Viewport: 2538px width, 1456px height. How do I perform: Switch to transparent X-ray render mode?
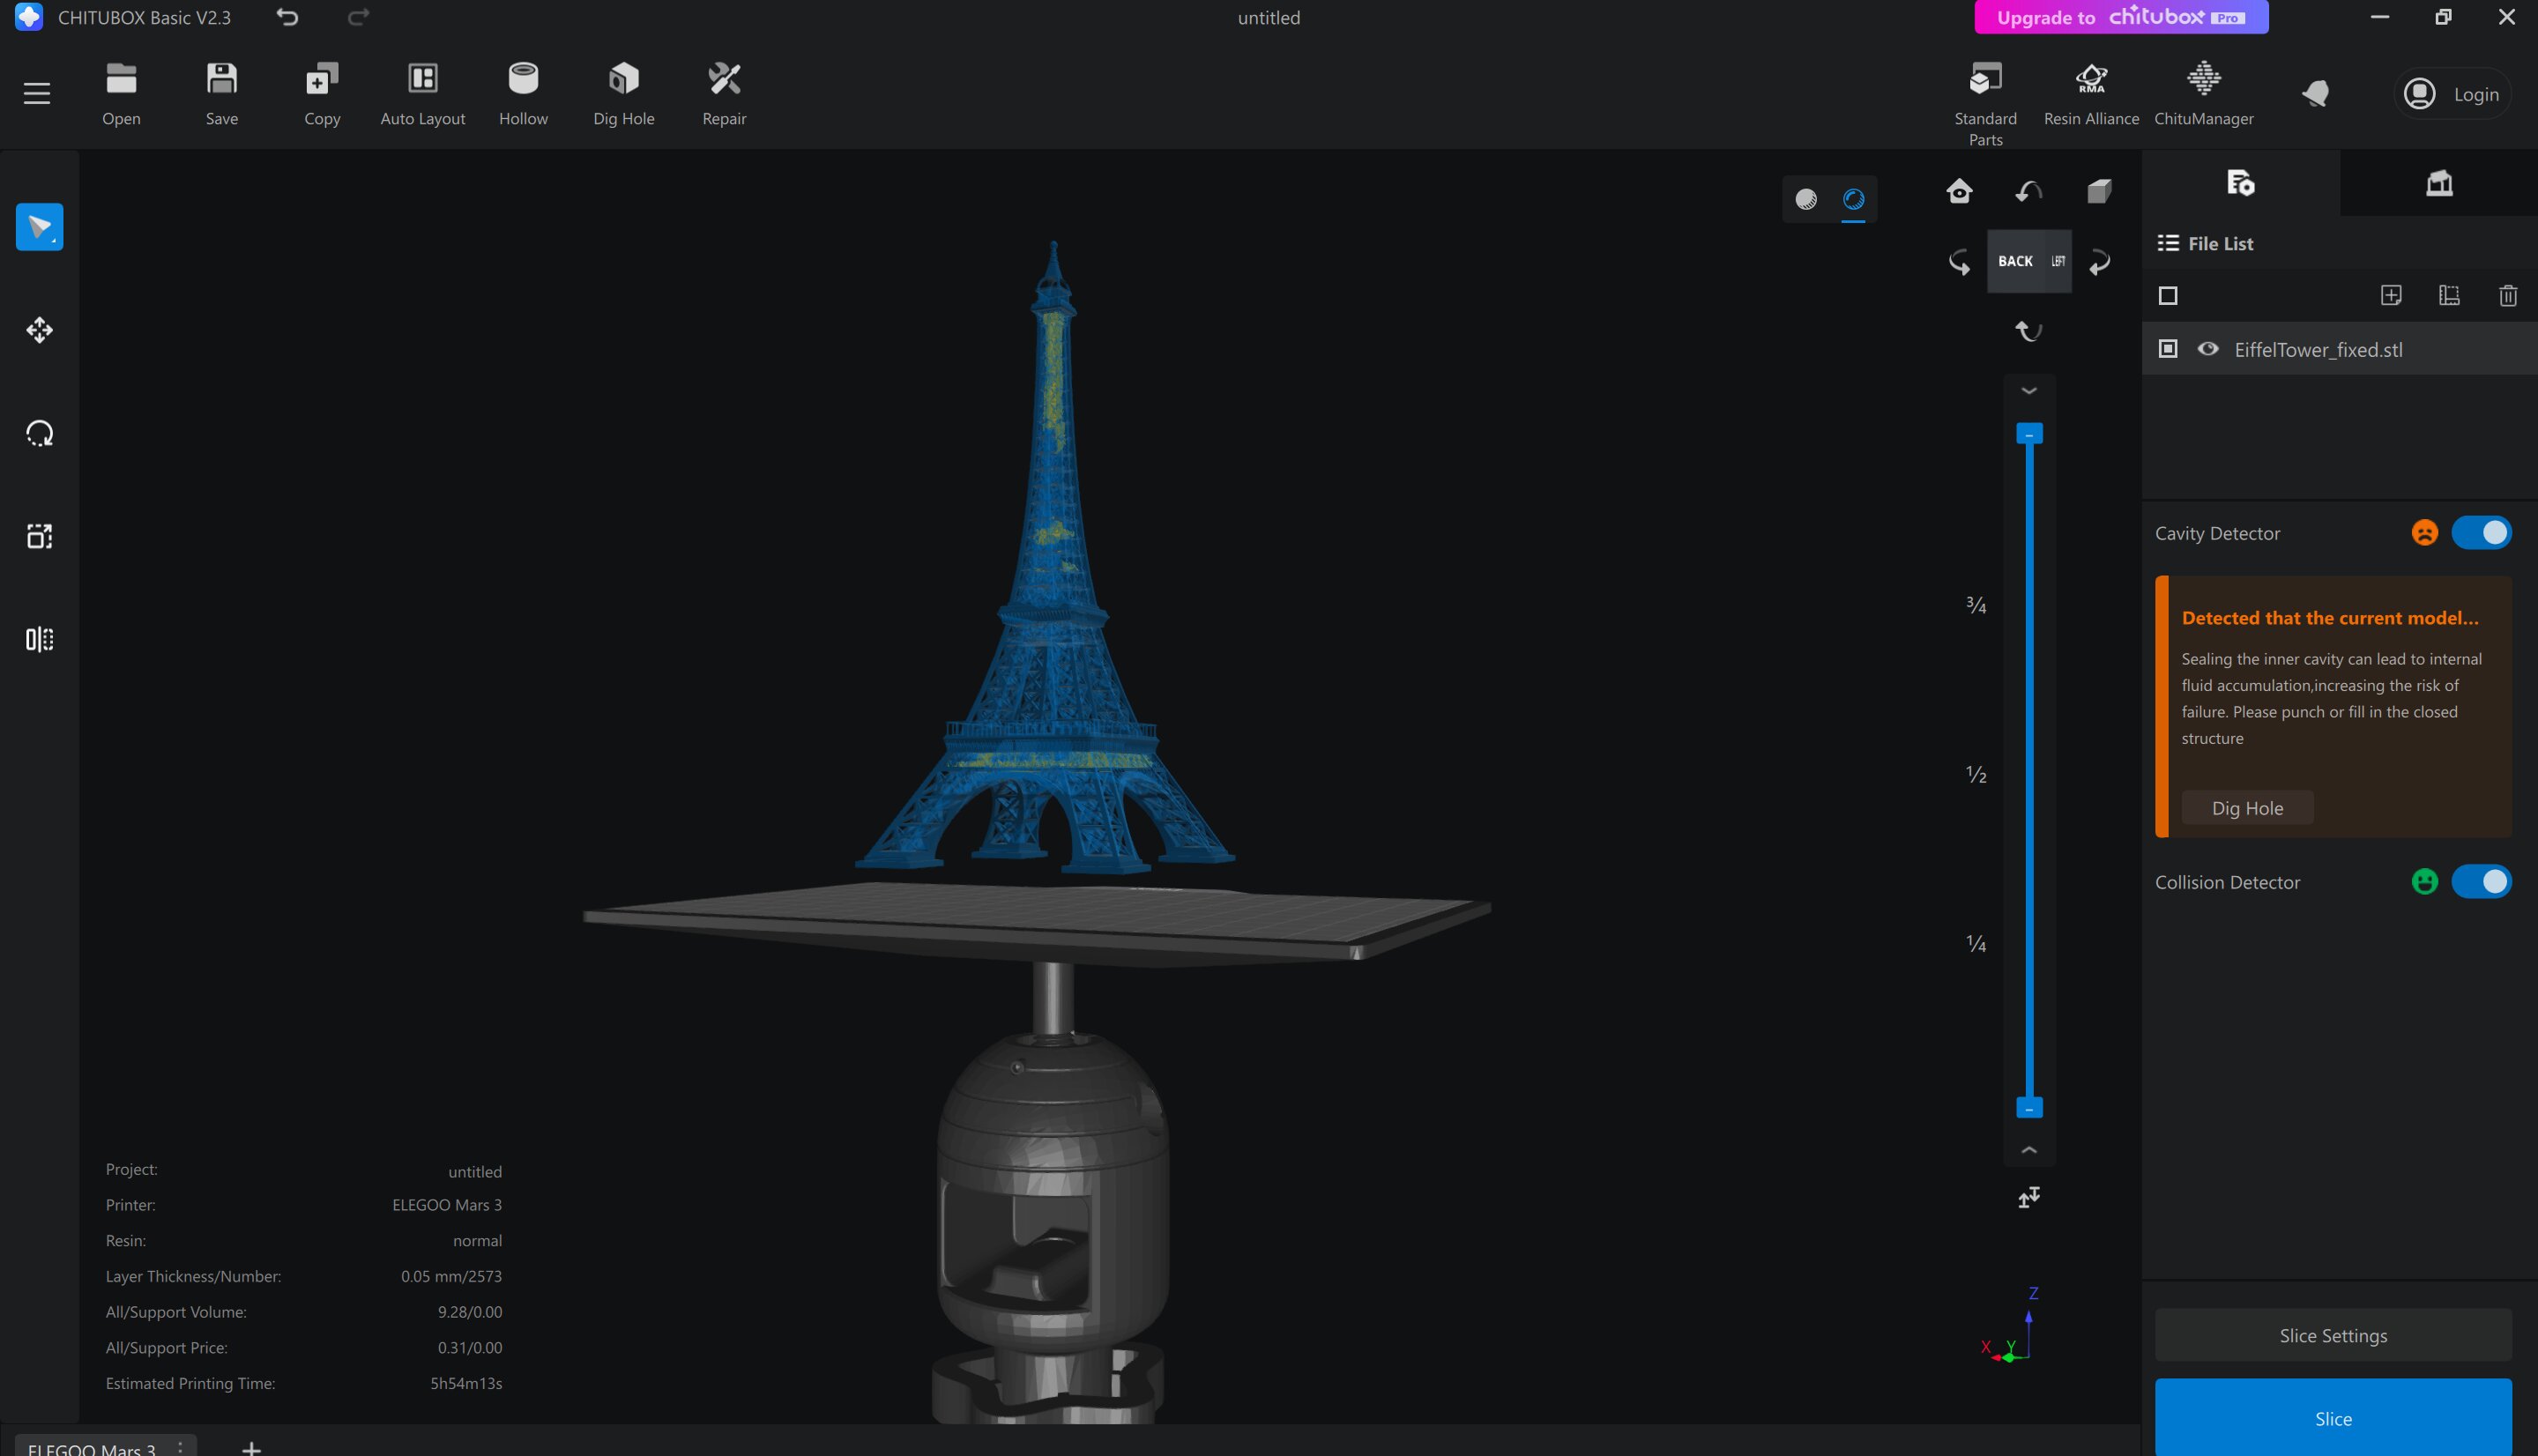[x=1853, y=199]
